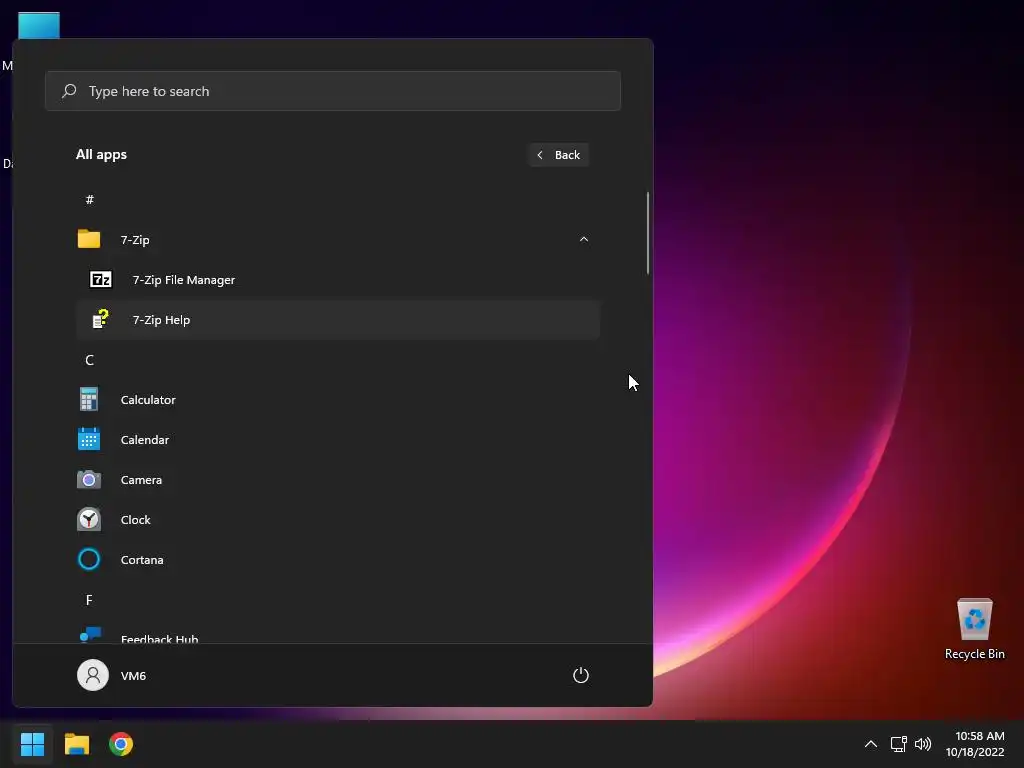Click the All apps list scrollbar
Viewport: 1024px width, 768px height.
tap(648, 232)
